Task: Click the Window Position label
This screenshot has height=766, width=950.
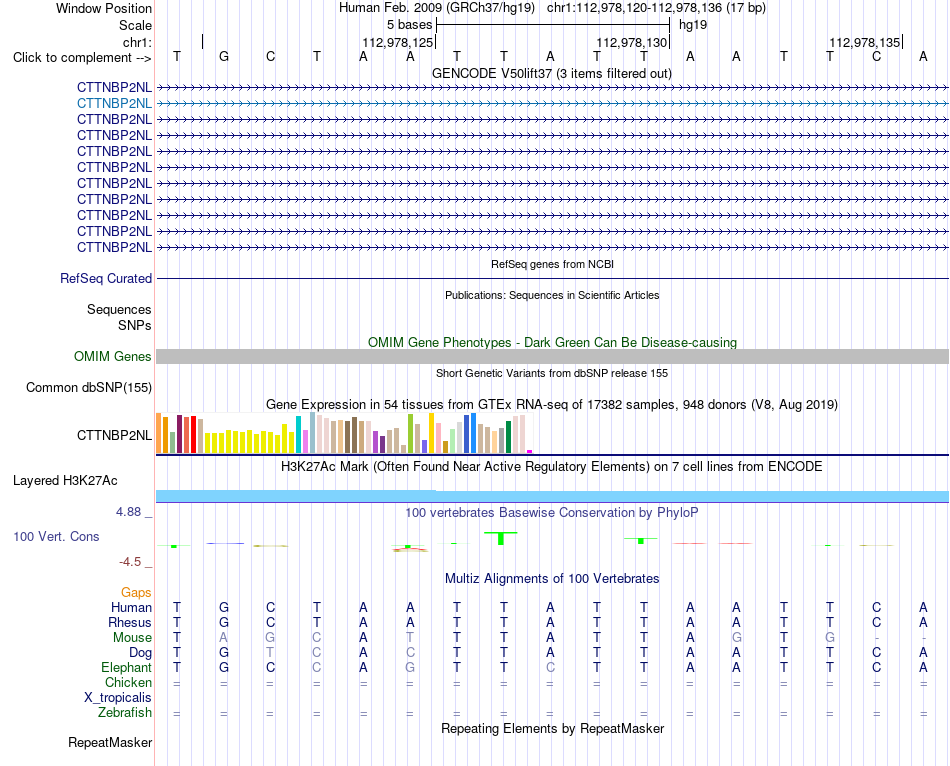Action: 104,8
